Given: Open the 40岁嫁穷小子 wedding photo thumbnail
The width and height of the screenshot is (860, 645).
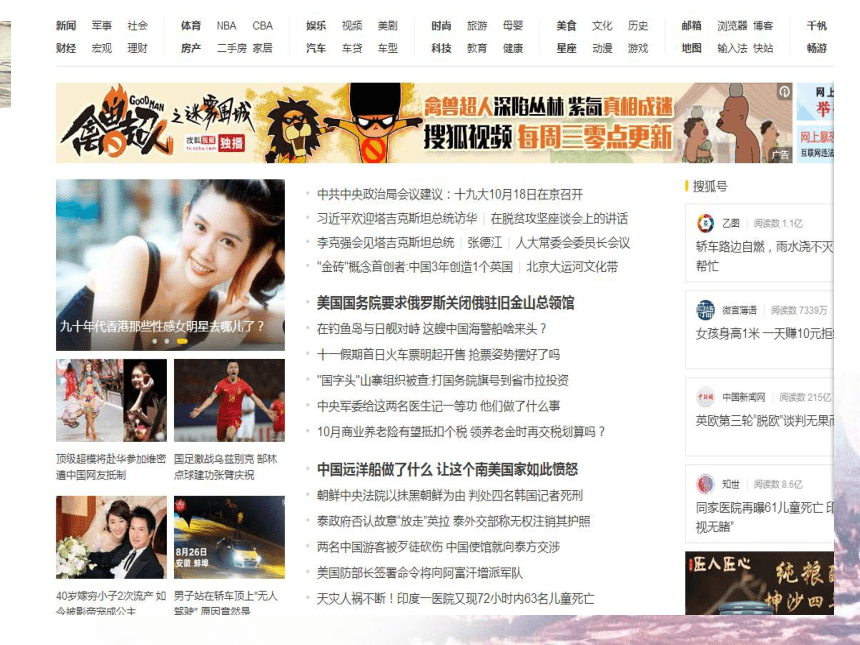Looking at the screenshot, I should coord(111,538).
